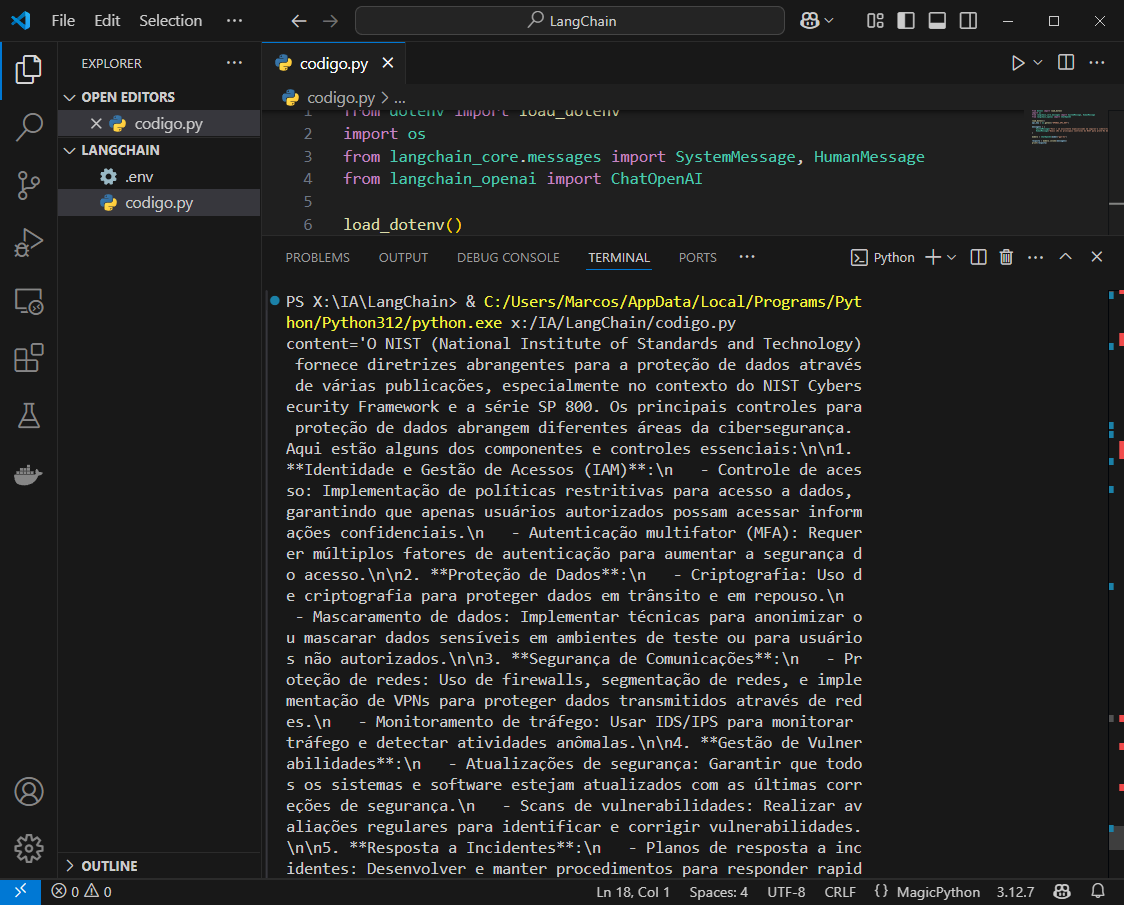The image size is (1124, 905).
Task: Toggle secondary side bar visibility
Action: click(968, 21)
